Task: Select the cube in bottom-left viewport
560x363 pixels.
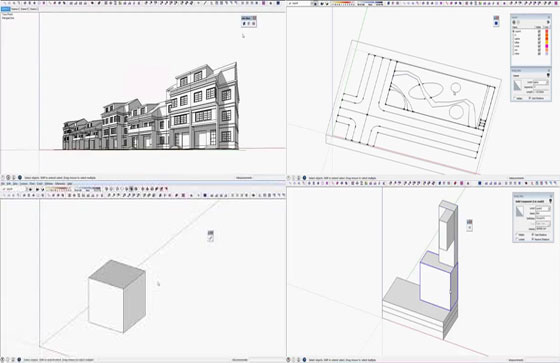Action: point(117,297)
